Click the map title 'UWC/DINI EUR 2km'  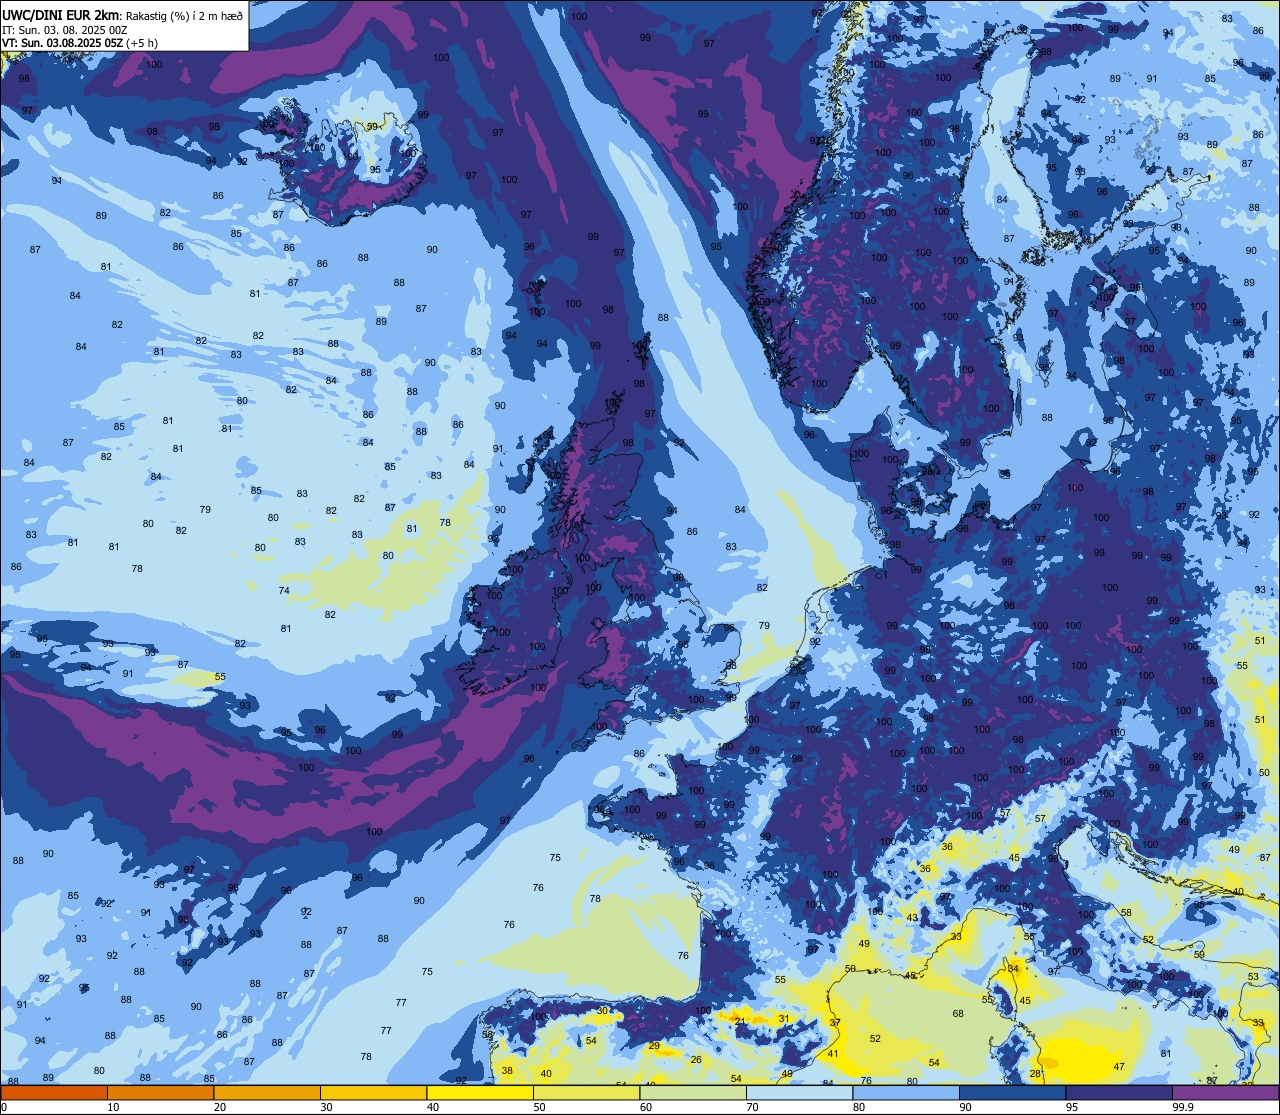[x=61, y=15]
